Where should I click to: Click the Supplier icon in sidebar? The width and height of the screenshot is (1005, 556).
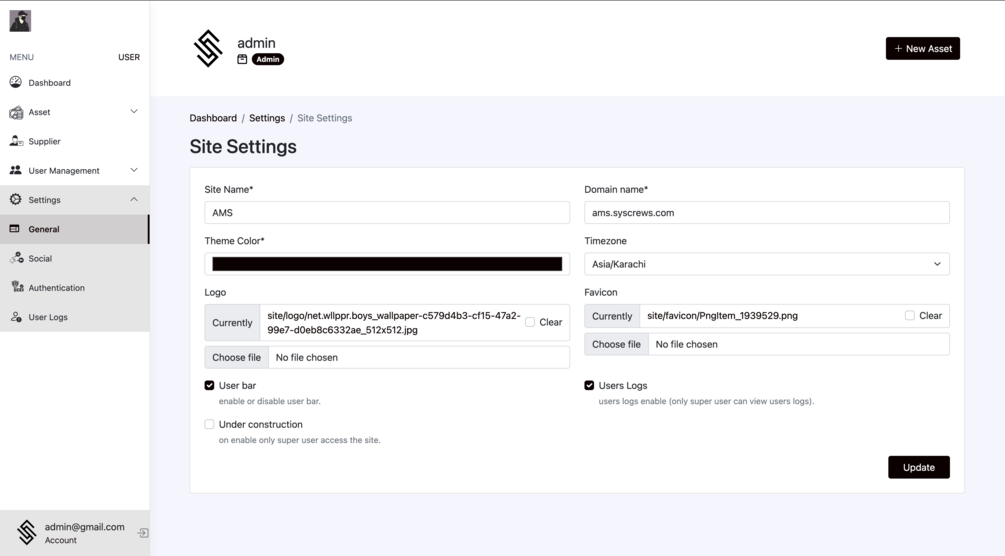tap(16, 141)
